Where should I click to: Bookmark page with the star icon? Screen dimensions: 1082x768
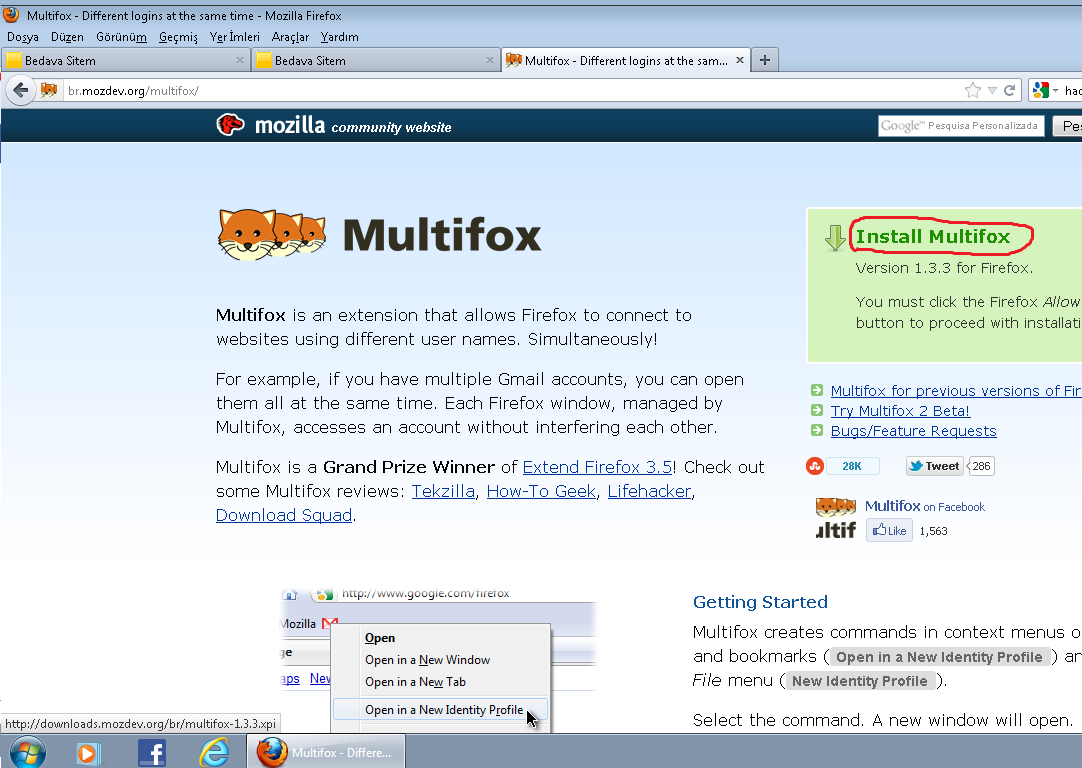(x=972, y=90)
